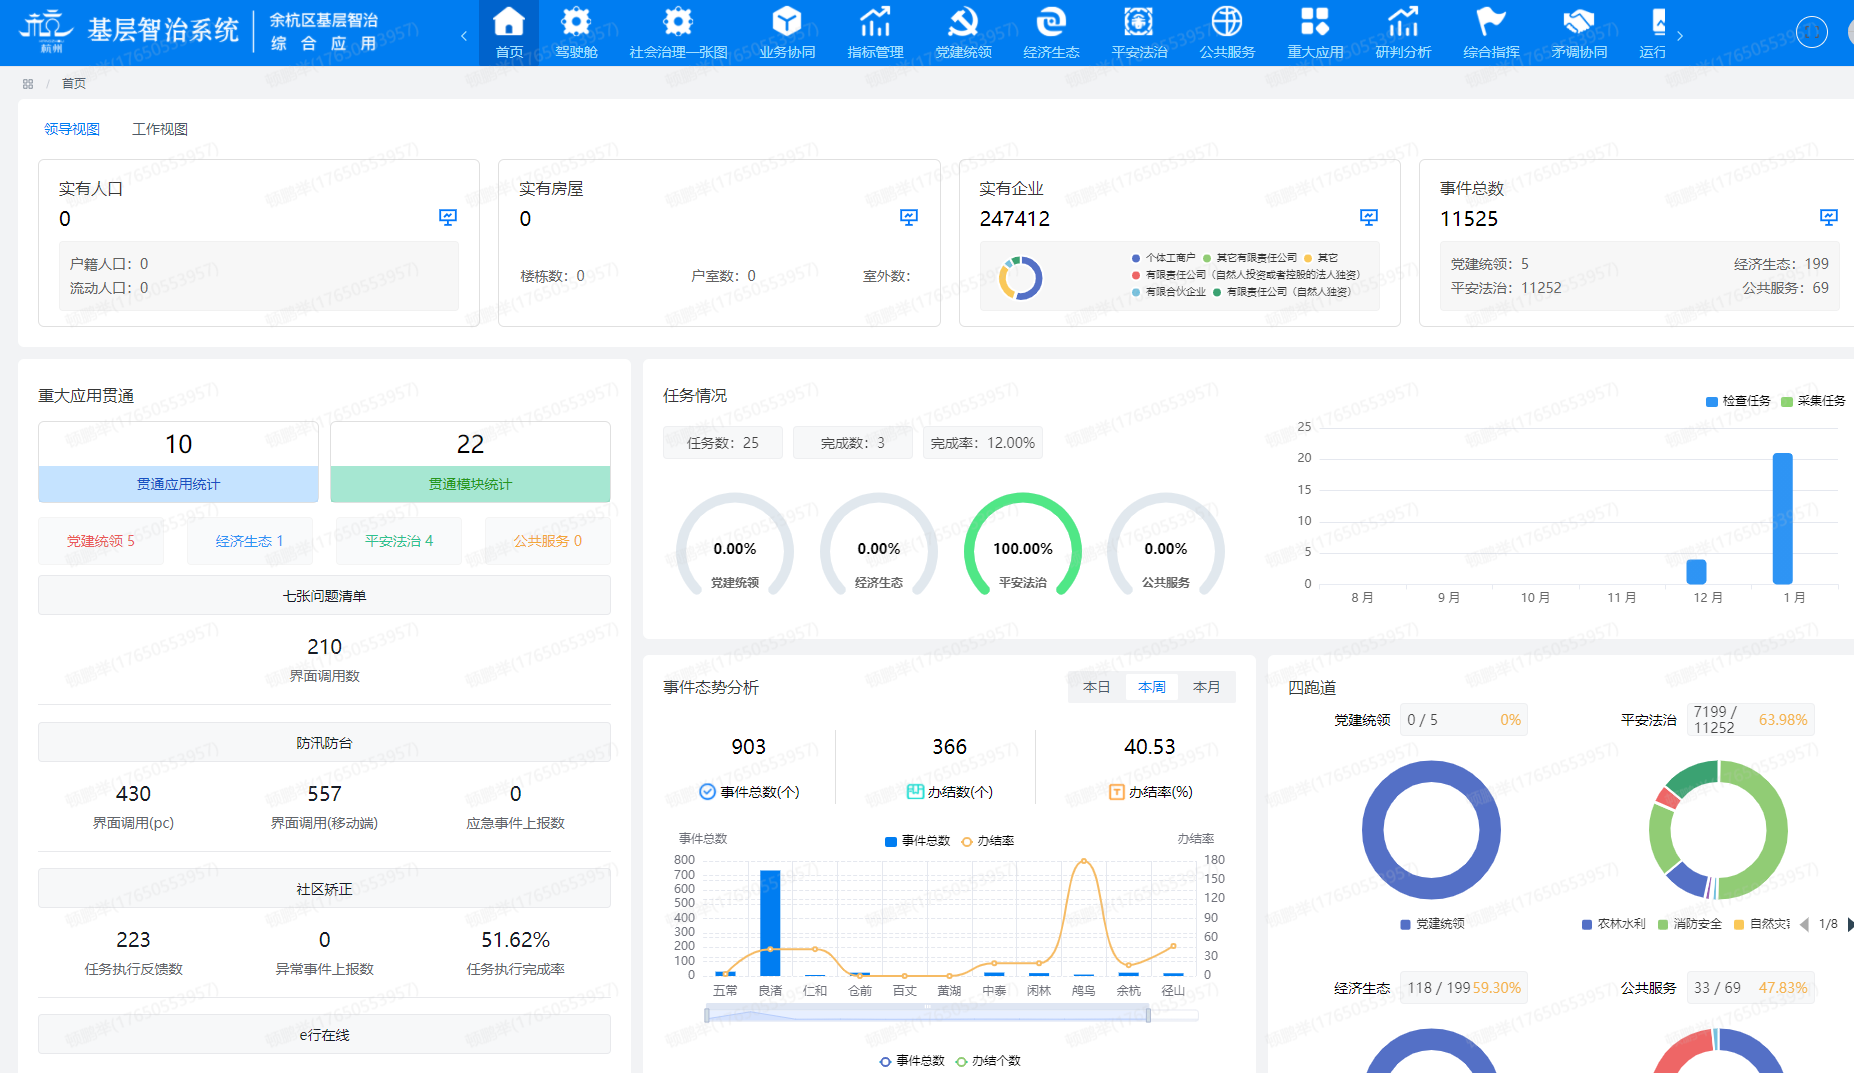This screenshot has width=1854, height=1073.
Task: Open the 经济生态 nav icon
Action: [1051, 21]
